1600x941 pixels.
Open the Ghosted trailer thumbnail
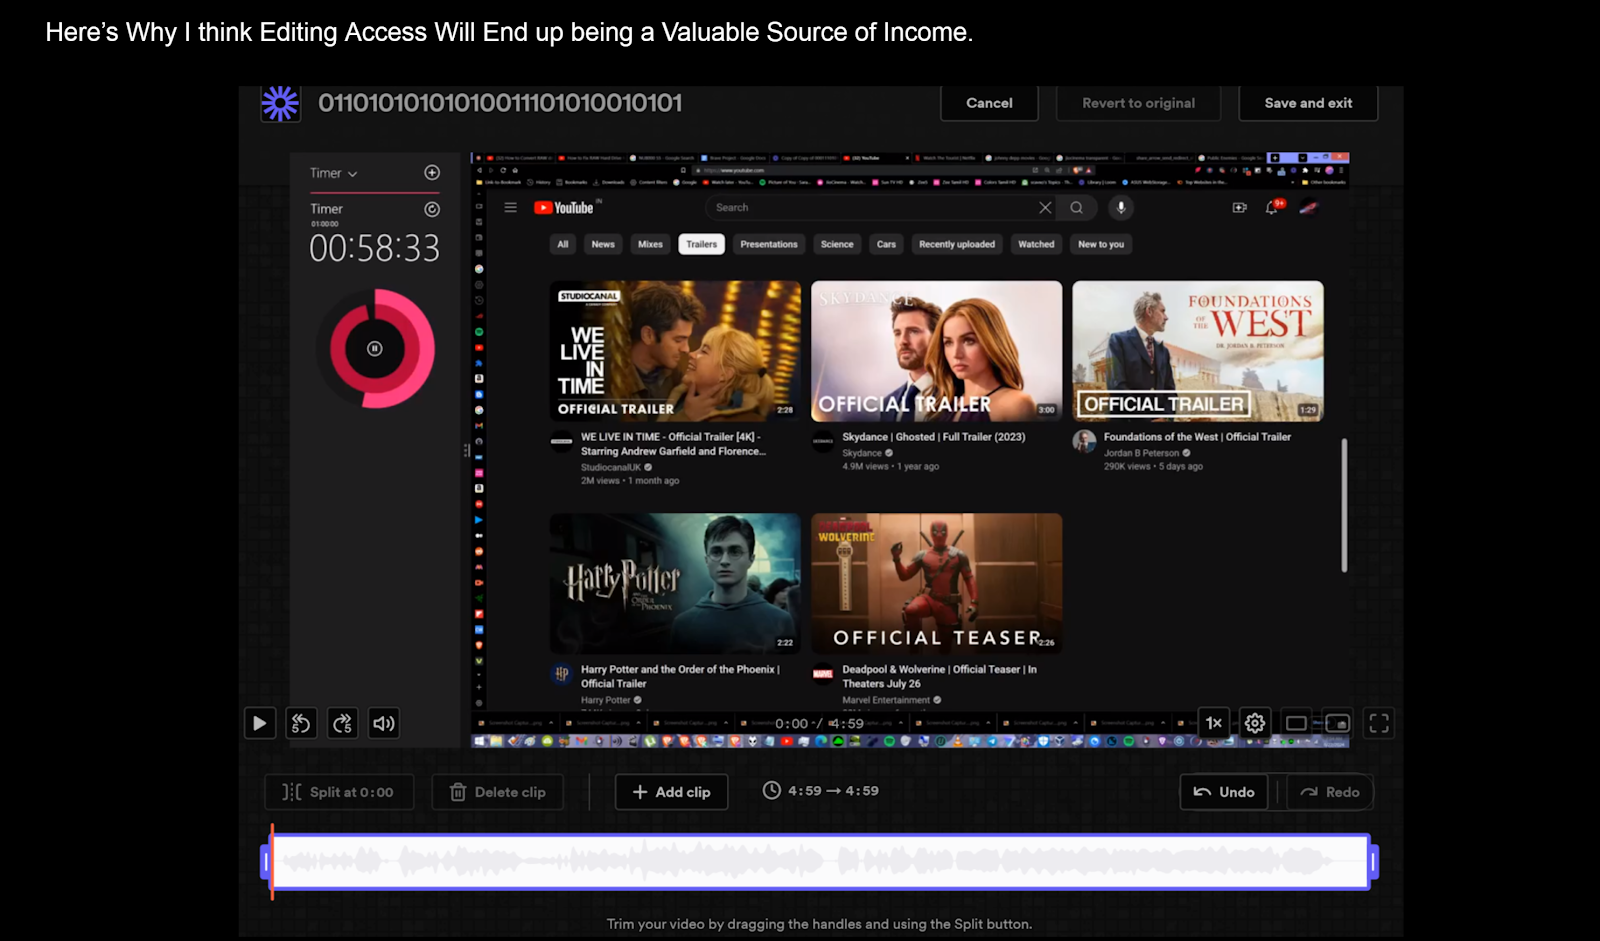tap(937, 351)
